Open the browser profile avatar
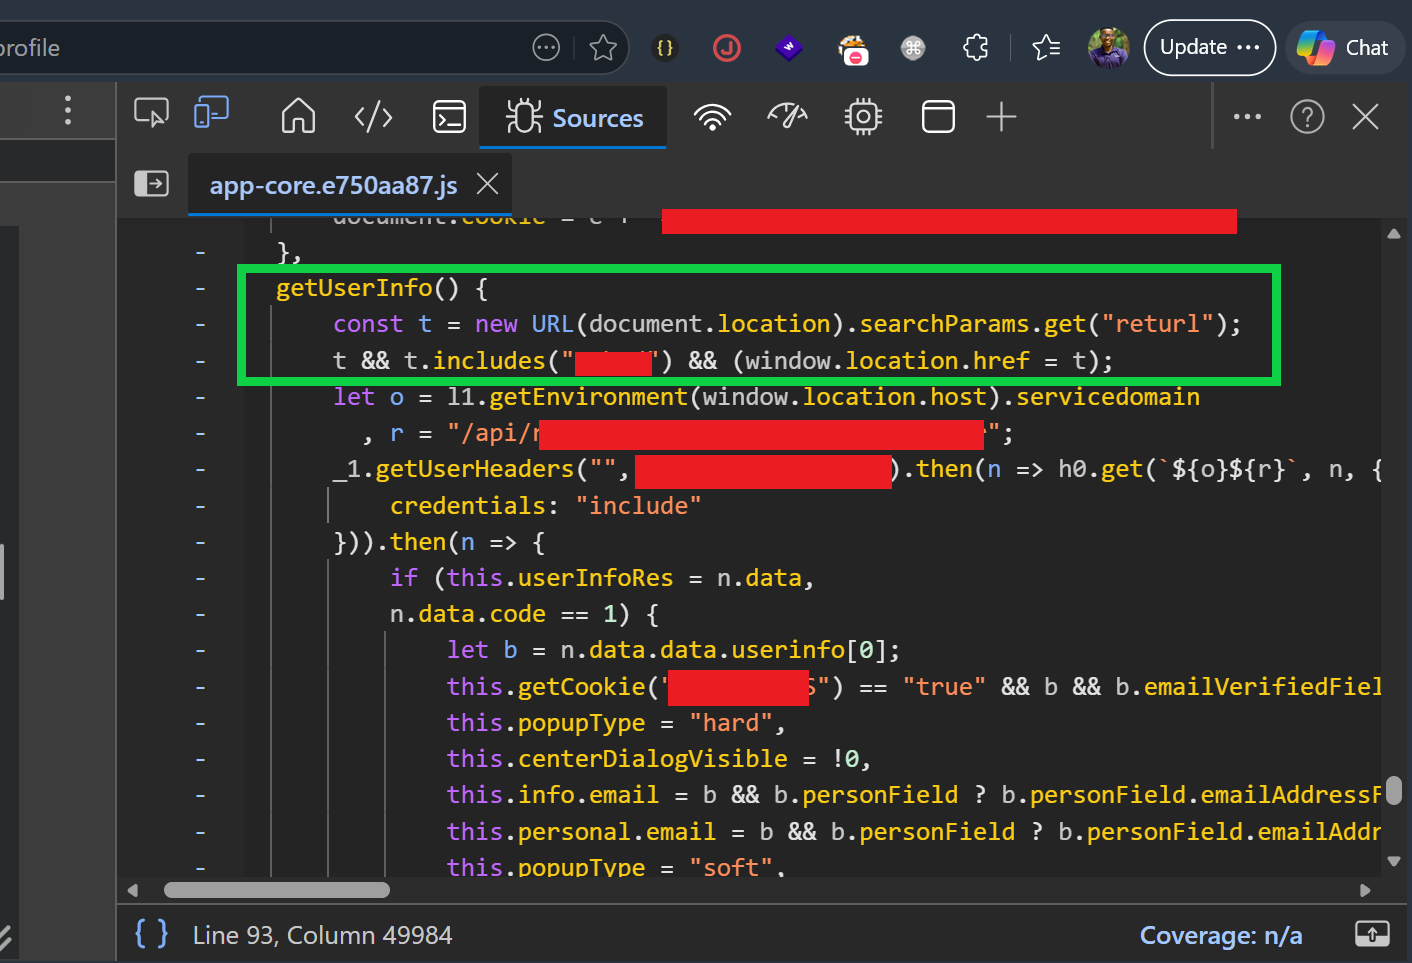The image size is (1412, 963). (1108, 47)
